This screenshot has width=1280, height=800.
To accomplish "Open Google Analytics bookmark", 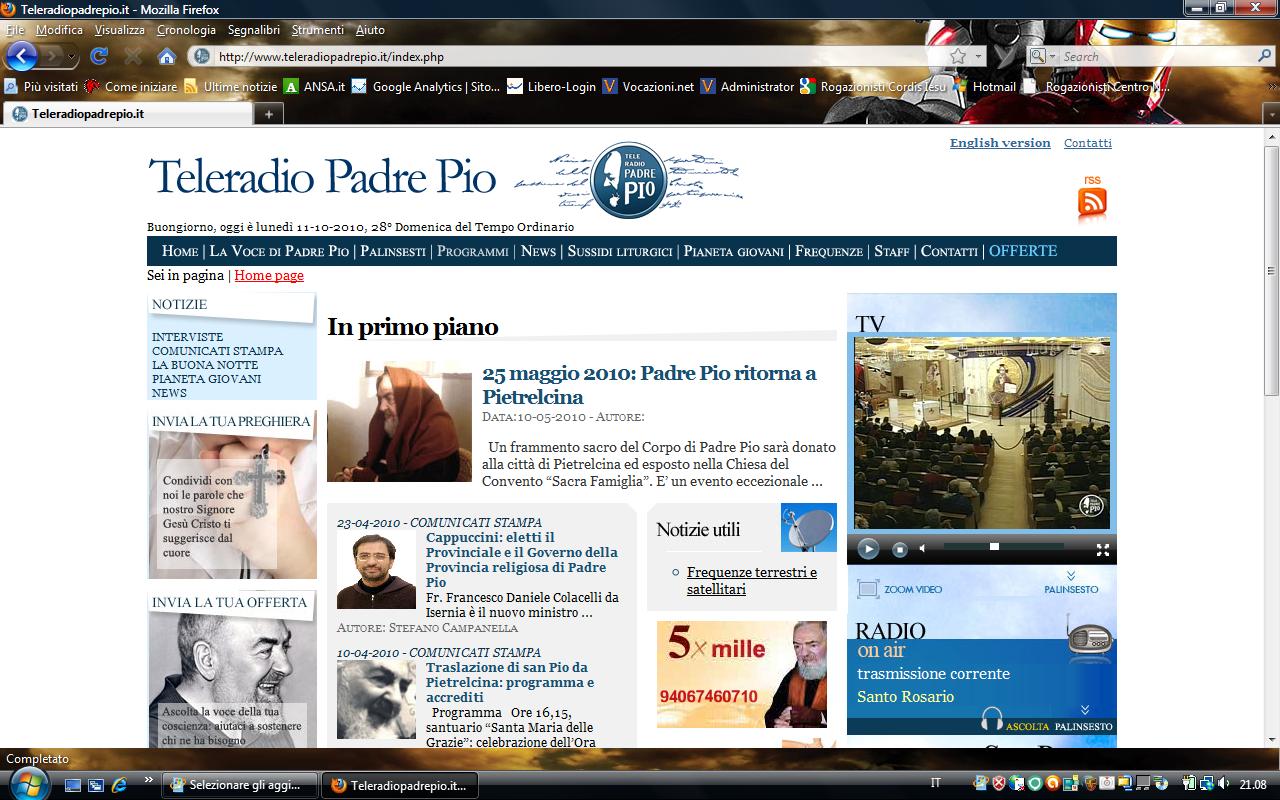I will click(x=425, y=87).
